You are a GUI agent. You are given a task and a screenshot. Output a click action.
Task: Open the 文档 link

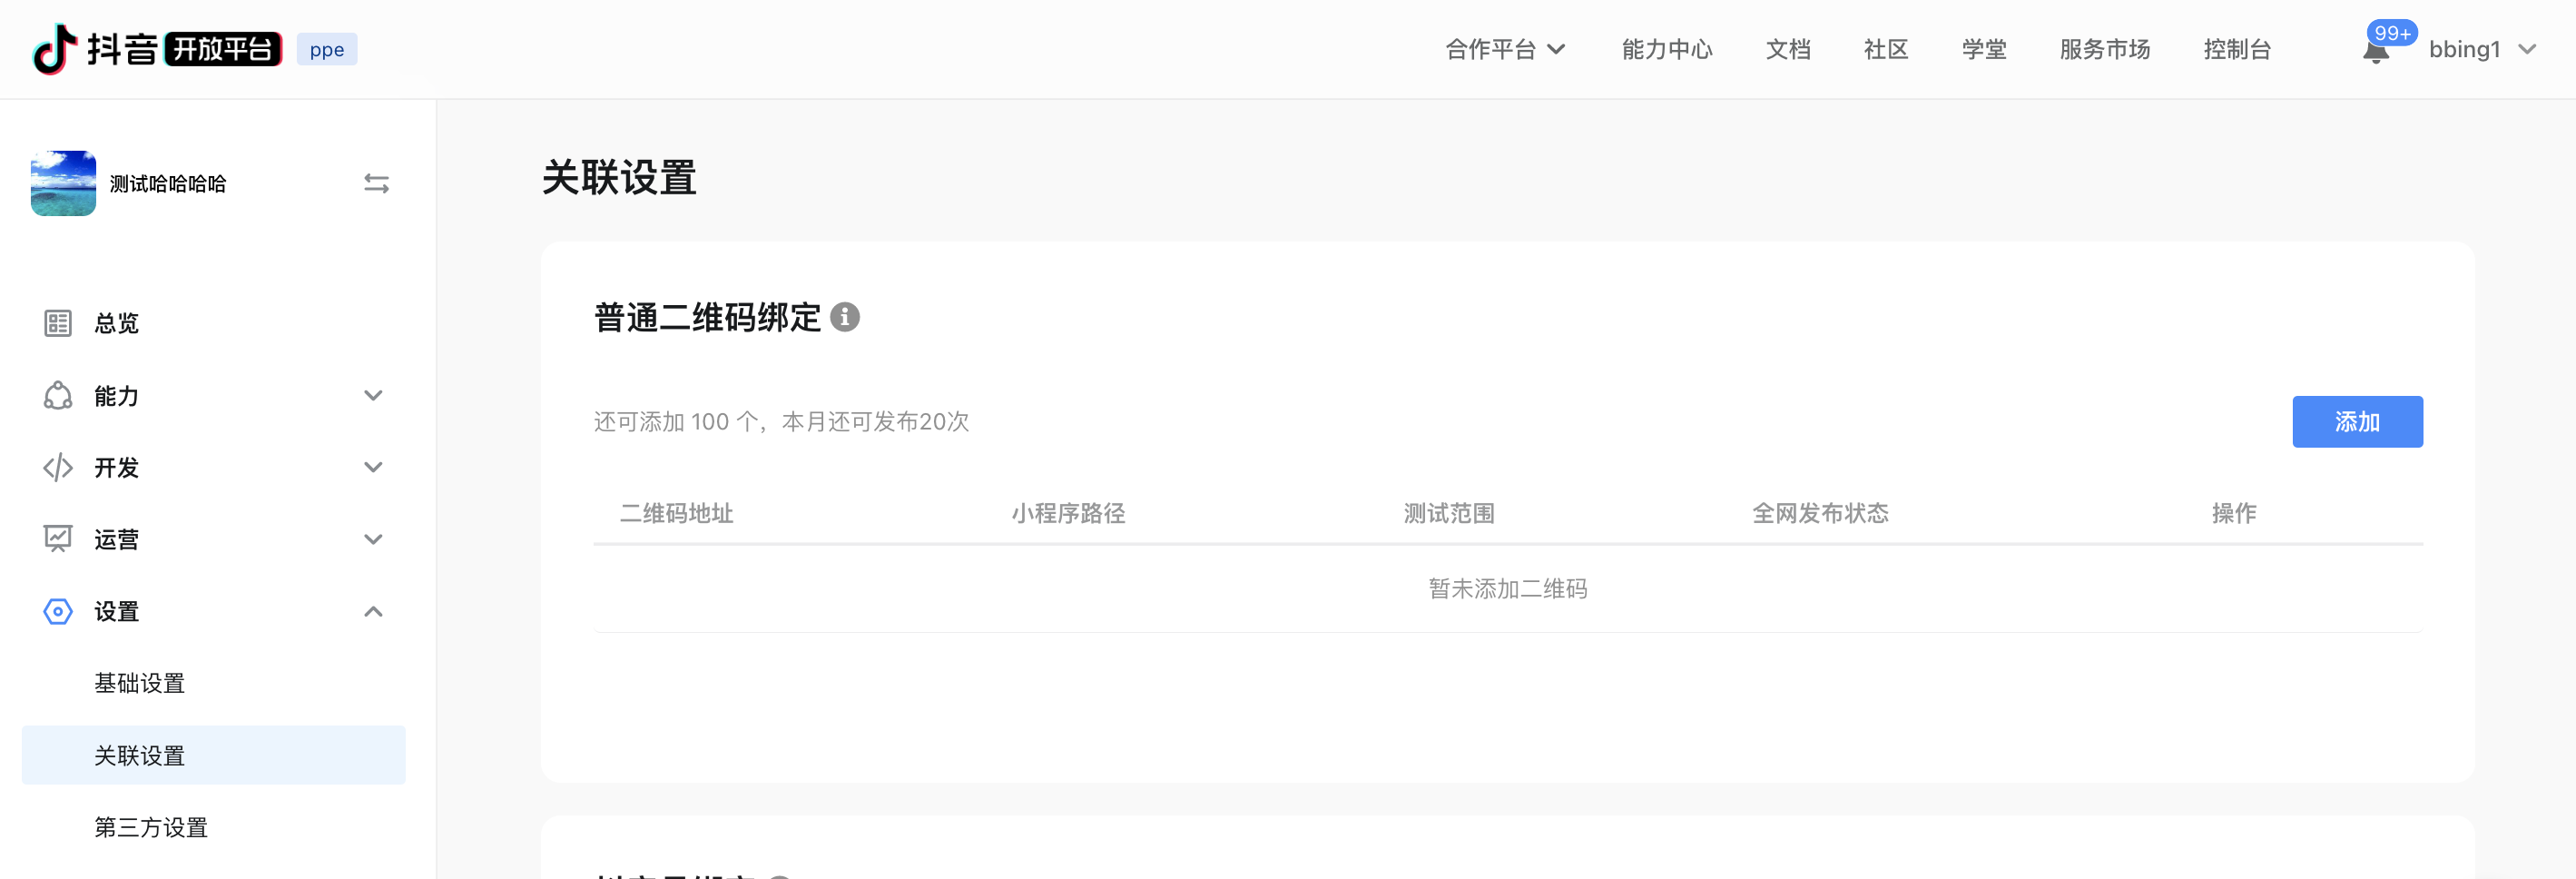tap(1787, 49)
